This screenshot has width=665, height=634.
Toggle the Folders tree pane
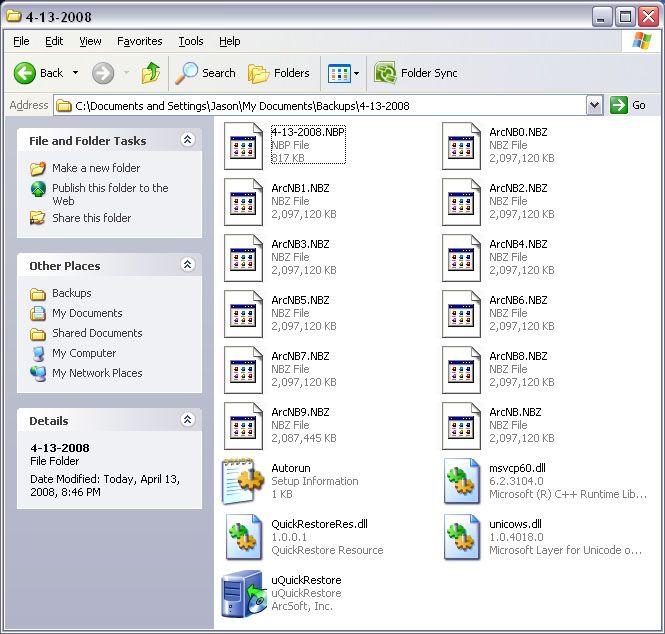pos(279,73)
